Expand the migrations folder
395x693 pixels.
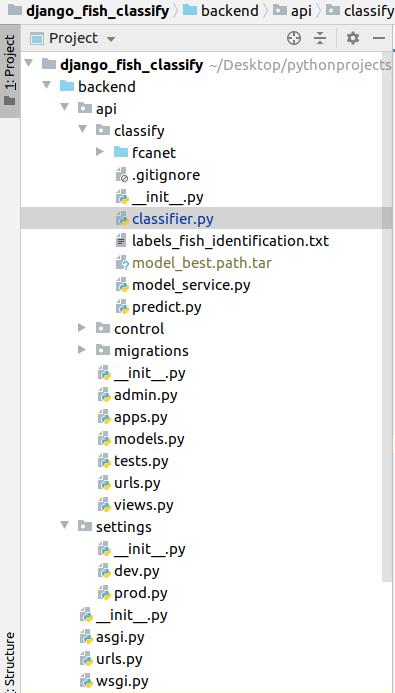point(82,350)
